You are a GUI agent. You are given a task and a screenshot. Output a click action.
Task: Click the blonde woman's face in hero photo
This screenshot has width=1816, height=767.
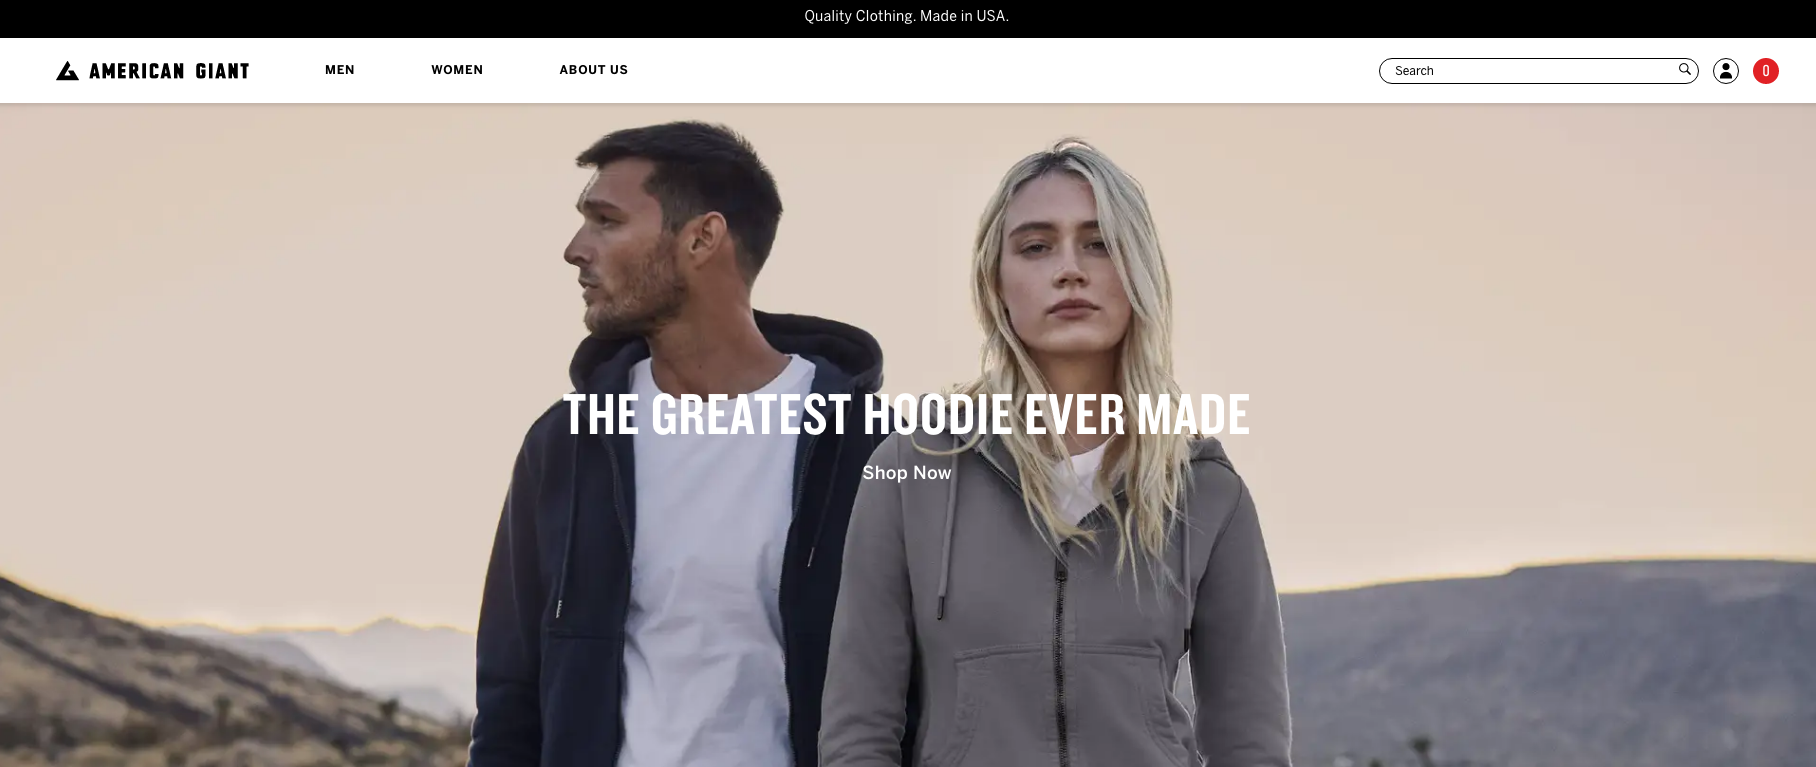(x=1060, y=255)
